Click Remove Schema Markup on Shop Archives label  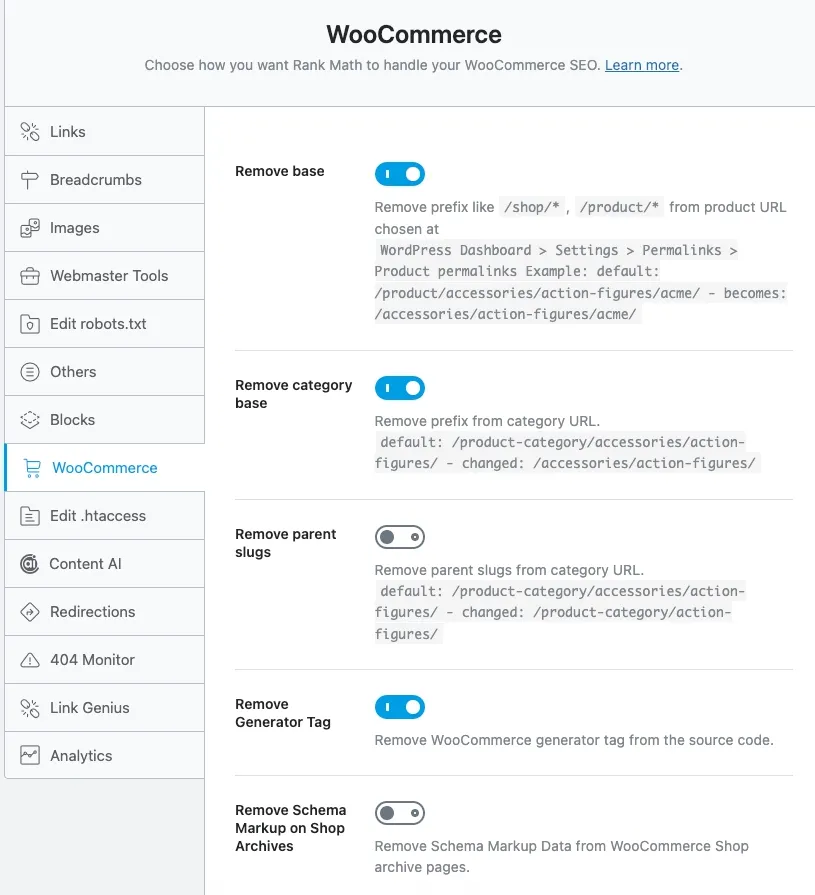pyautogui.click(x=291, y=828)
